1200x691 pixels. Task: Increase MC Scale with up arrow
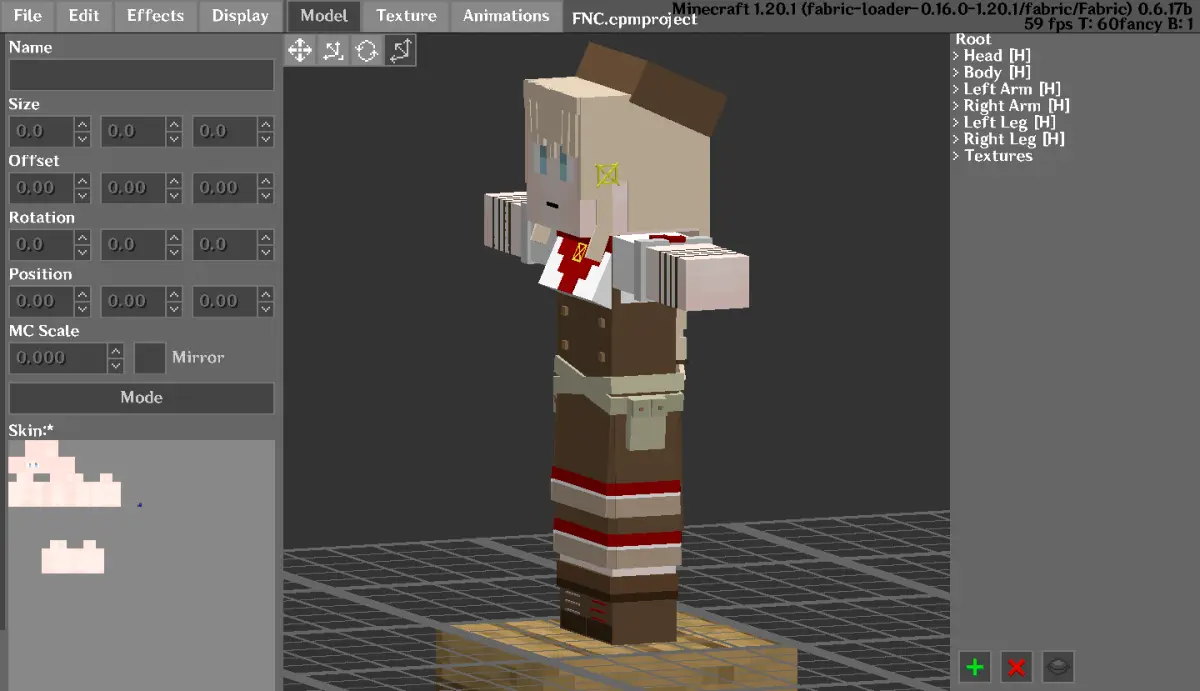click(116, 351)
